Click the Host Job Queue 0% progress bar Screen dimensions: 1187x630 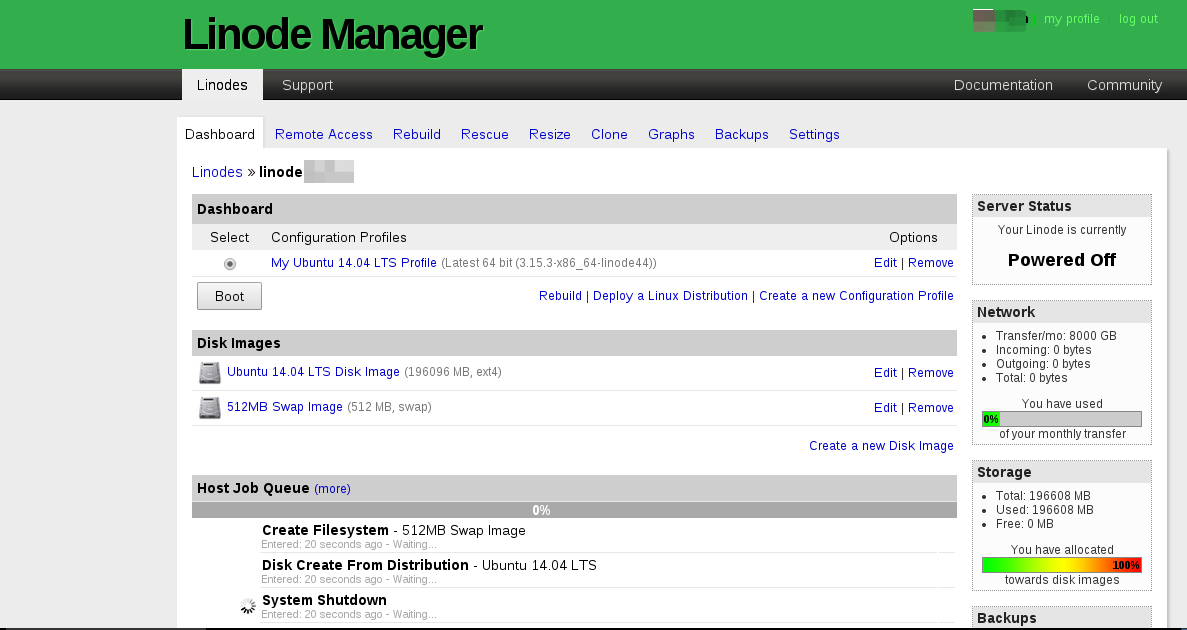pos(574,510)
